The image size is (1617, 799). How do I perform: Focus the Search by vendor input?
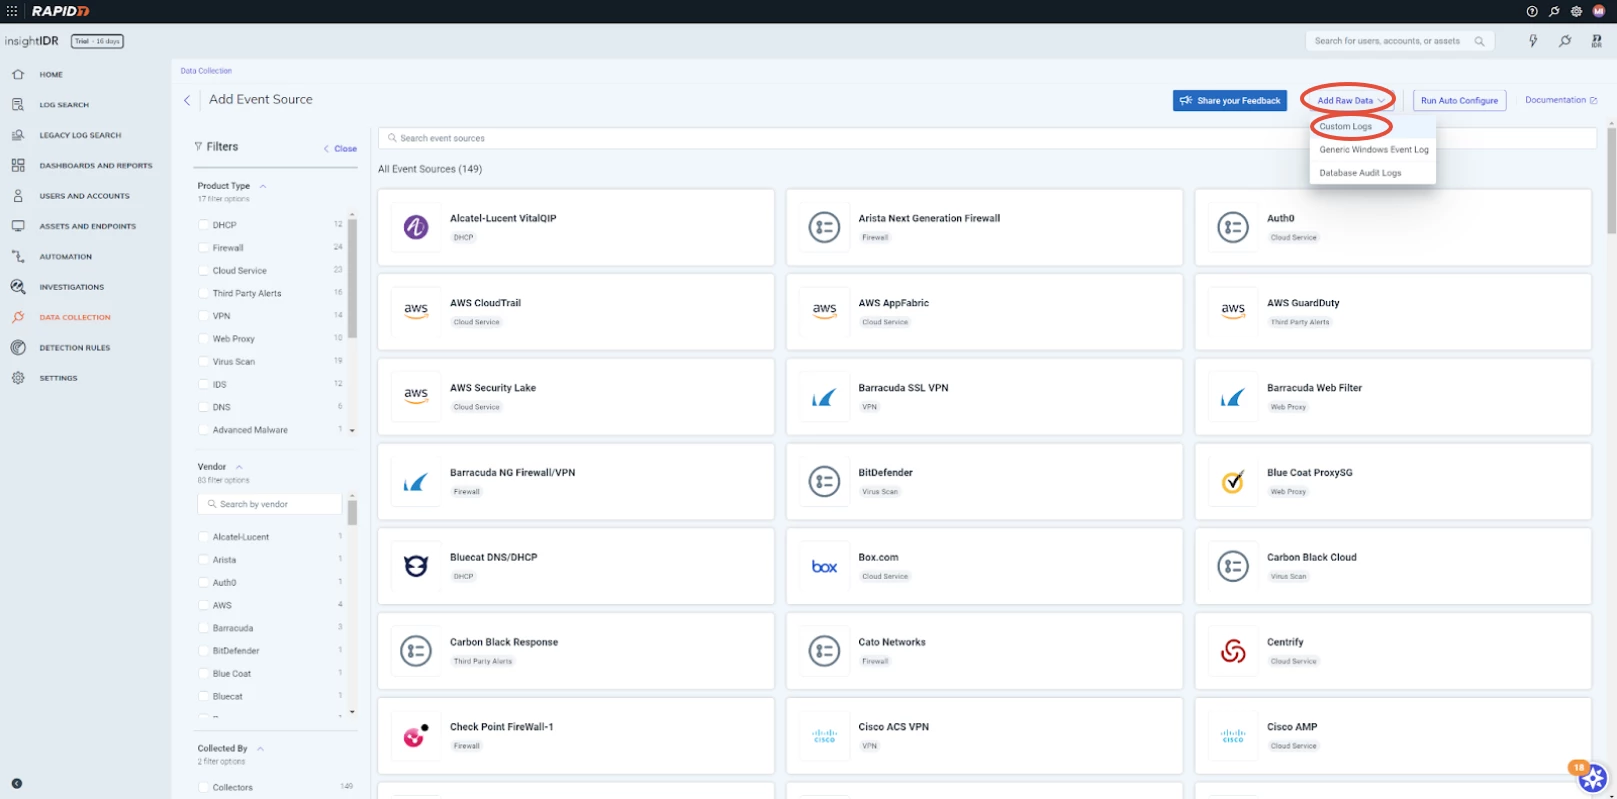point(270,504)
